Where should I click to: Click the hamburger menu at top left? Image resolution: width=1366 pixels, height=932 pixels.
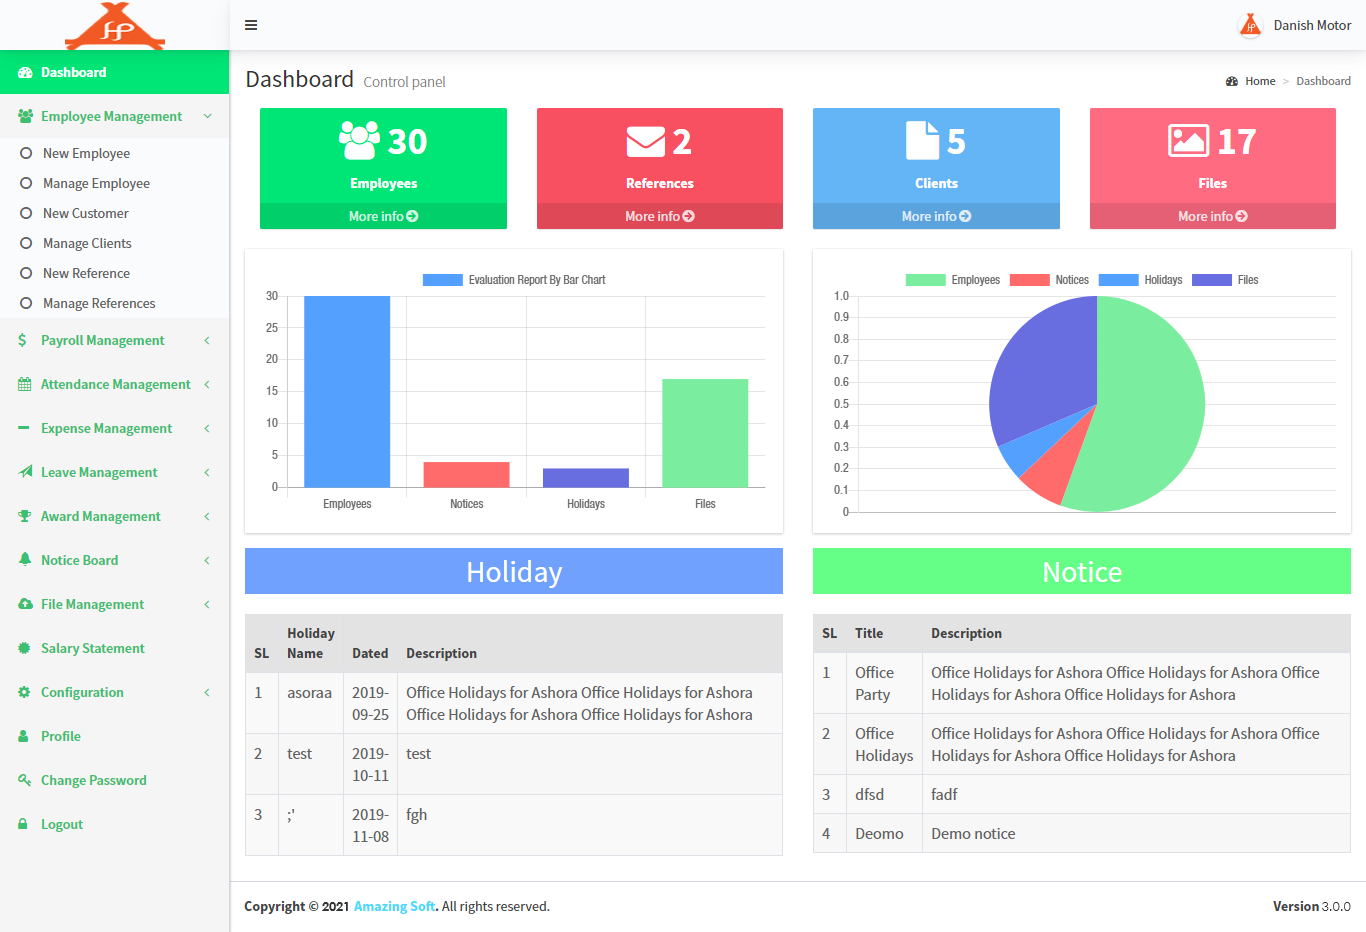coord(251,25)
